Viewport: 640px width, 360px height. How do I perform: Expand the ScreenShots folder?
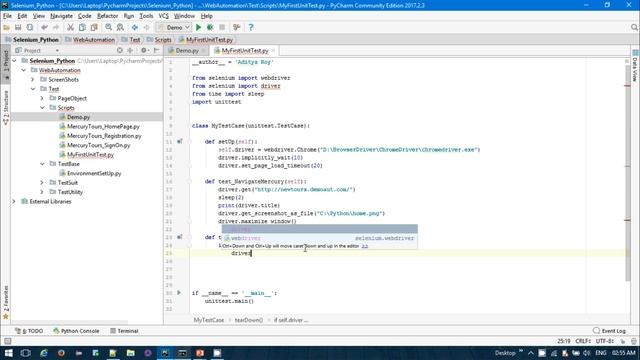pyautogui.click(x=33, y=80)
